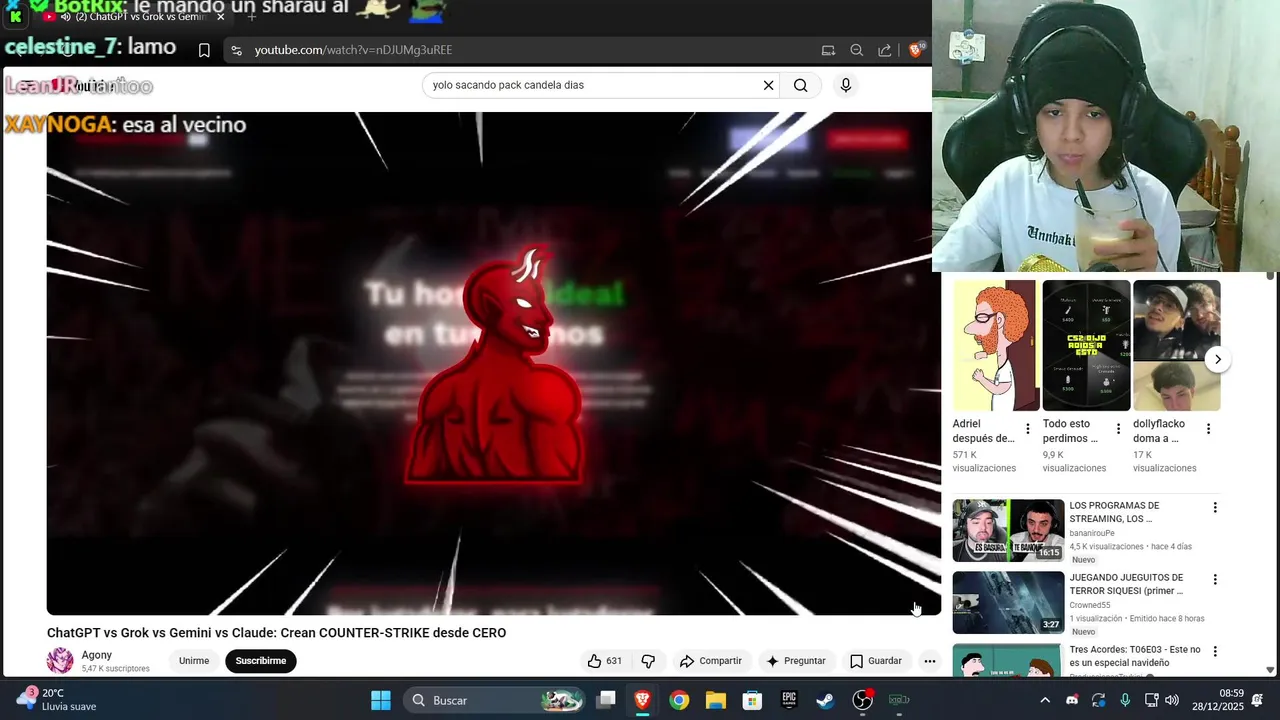The width and height of the screenshot is (1280, 720).
Task: Open the 'dollyflacko doma a...' Short thumbnail
Action: (1177, 345)
